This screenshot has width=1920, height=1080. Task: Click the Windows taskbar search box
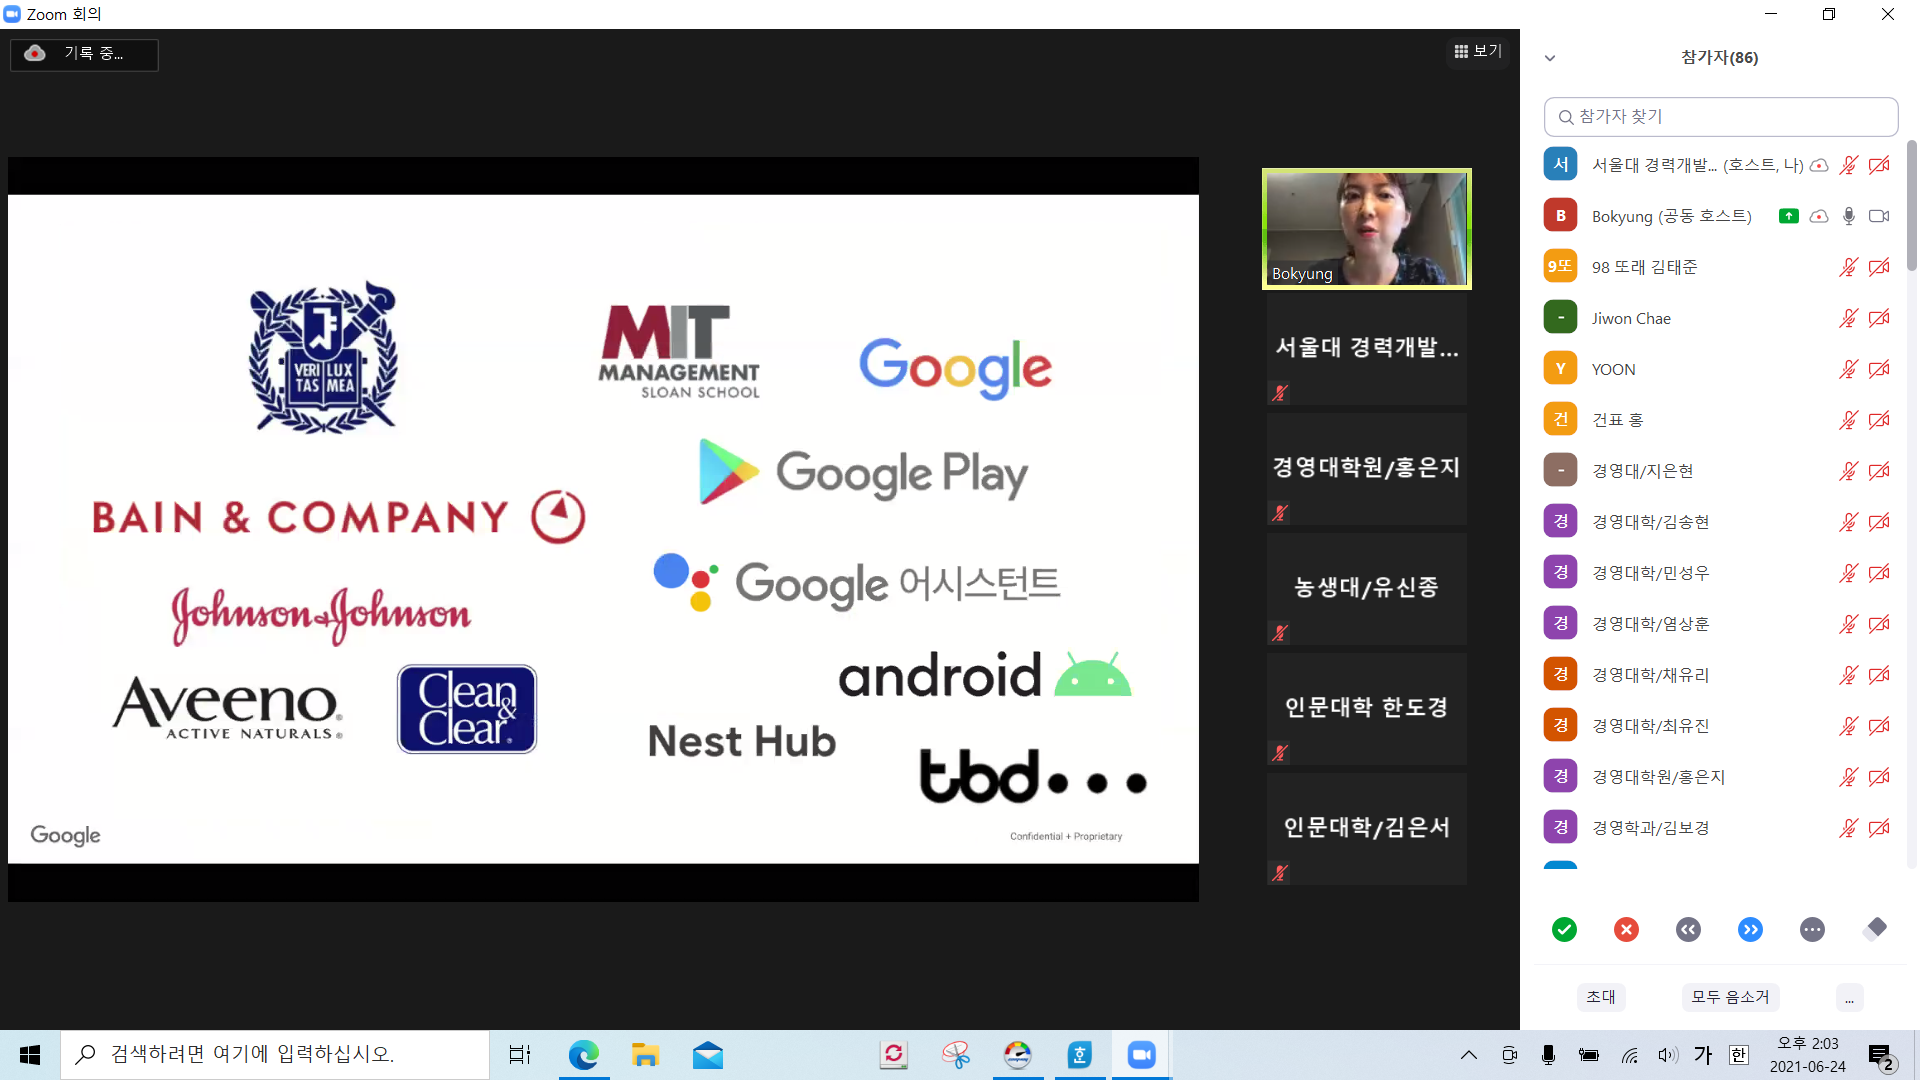pyautogui.click(x=275, y=1055)
